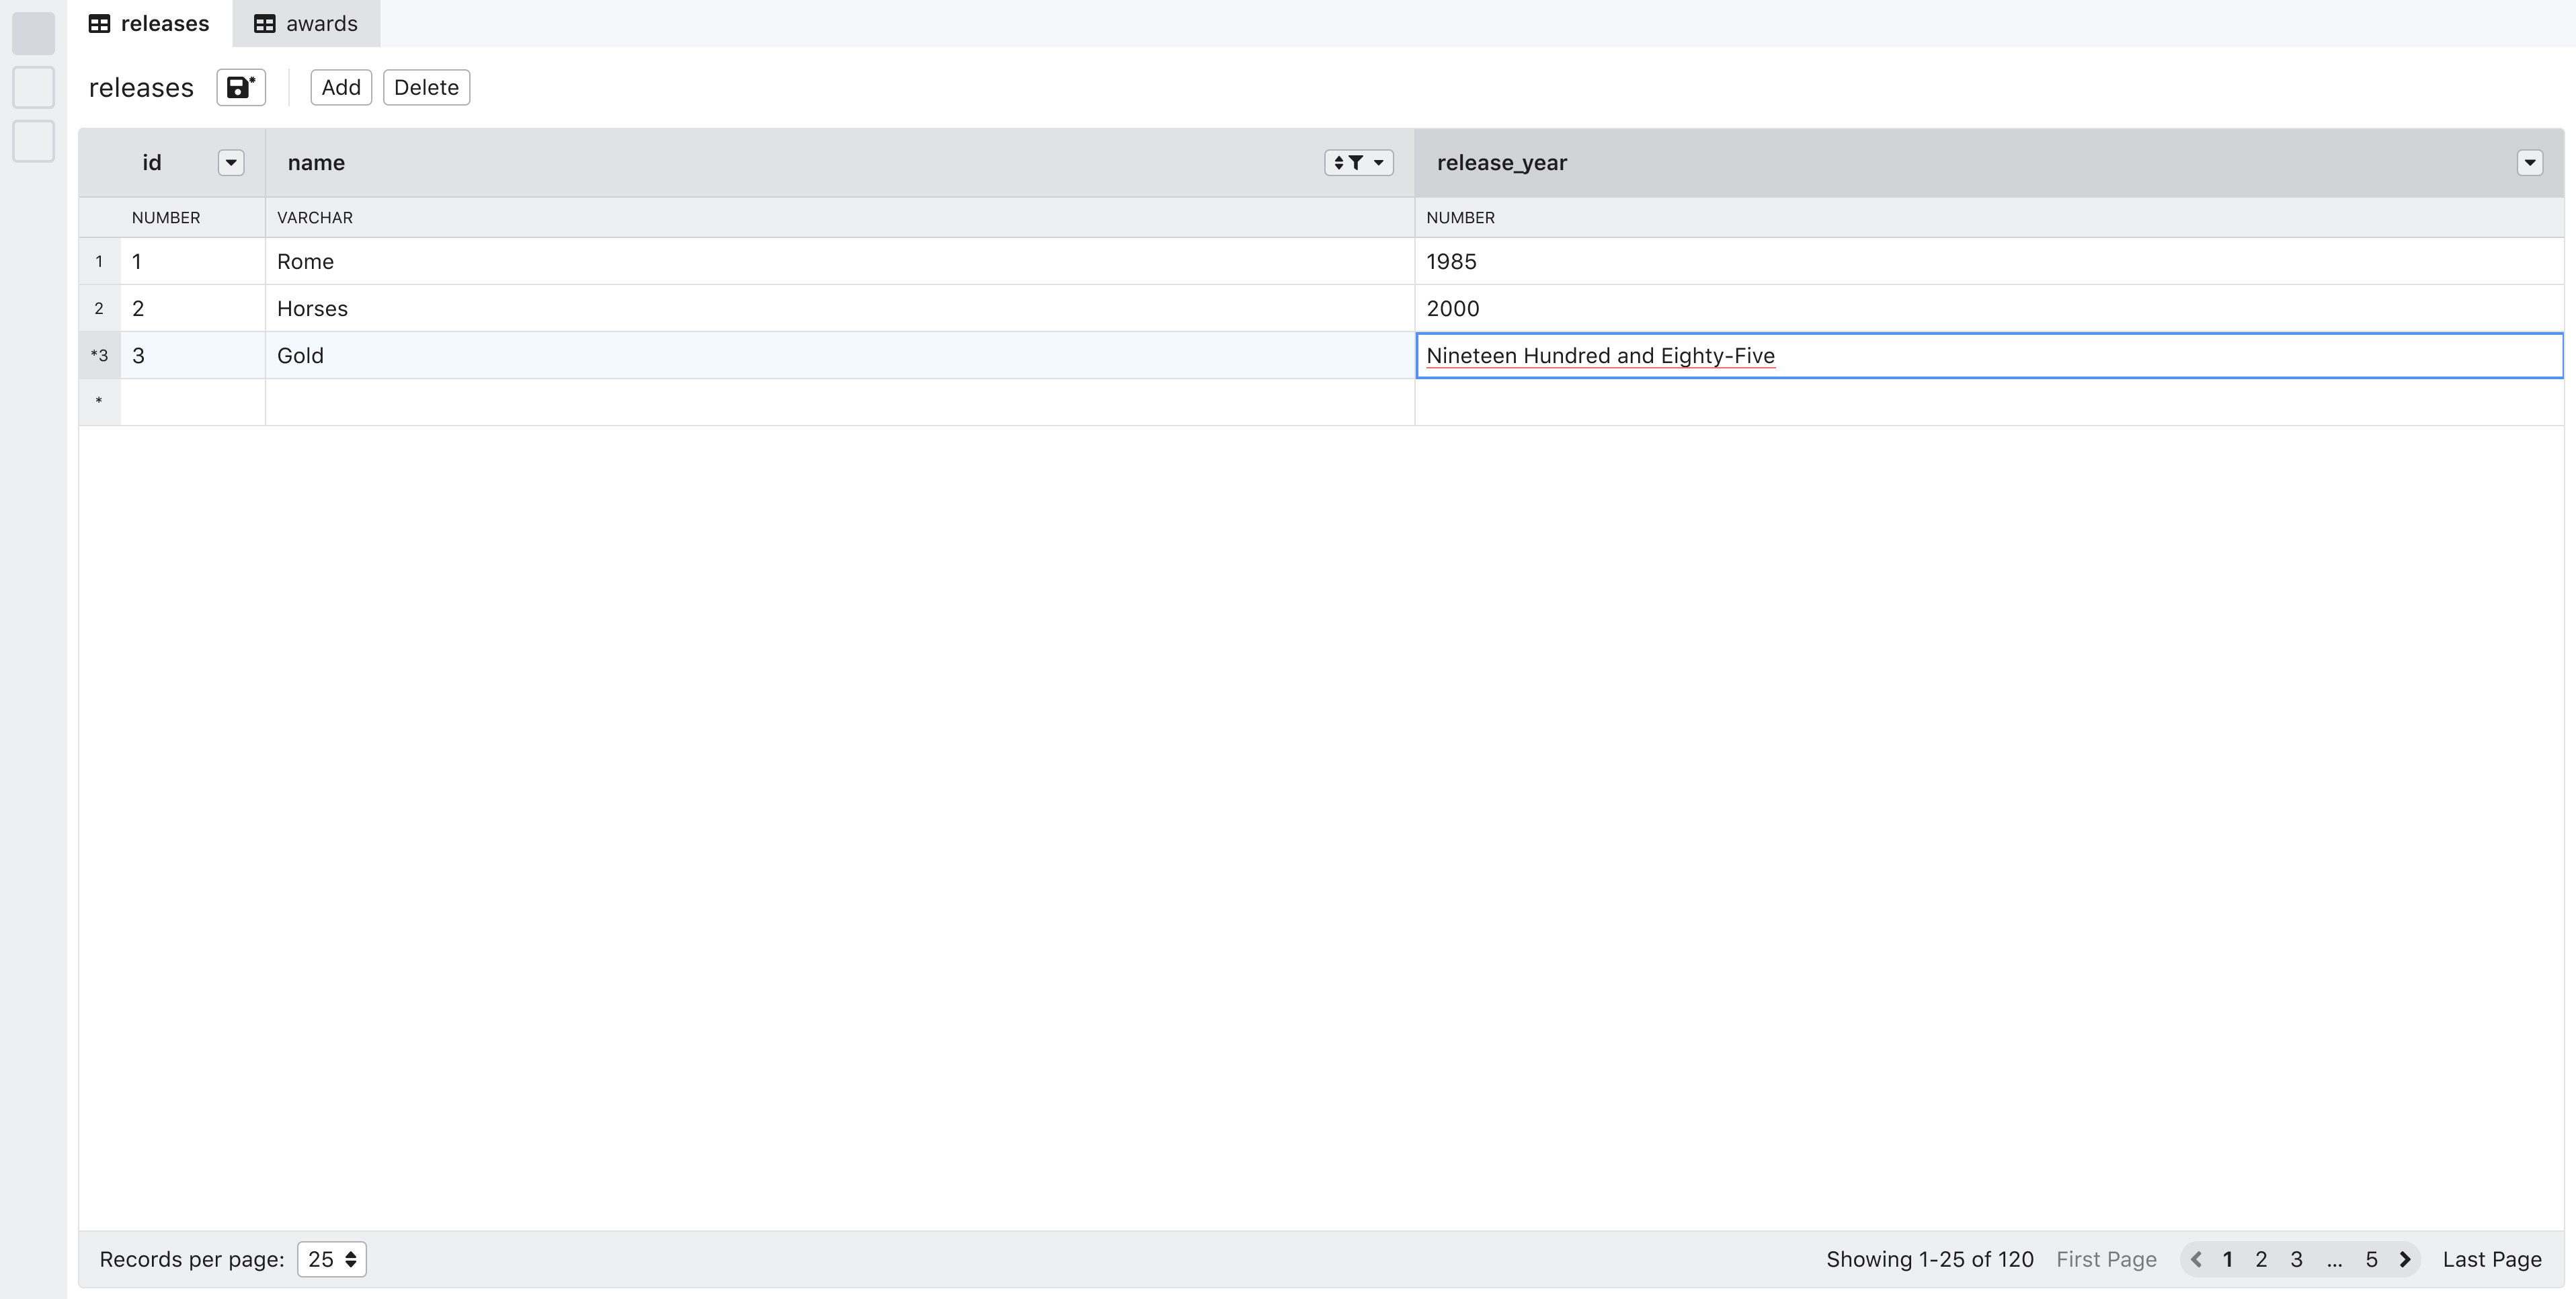Viewport: 2576px width, 1299px height.
Task: Click the First Page link
Action: tap(2106, 1259)
